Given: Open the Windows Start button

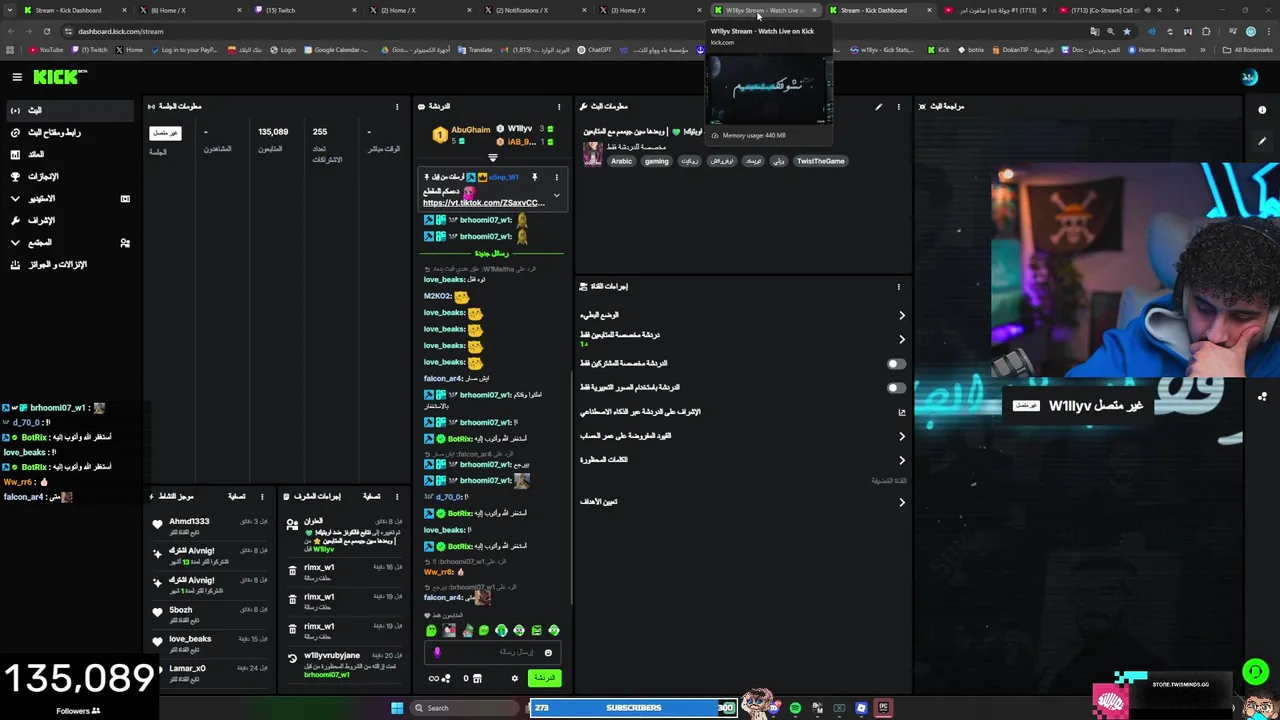Looking at the screenshot, I should 397,708.
